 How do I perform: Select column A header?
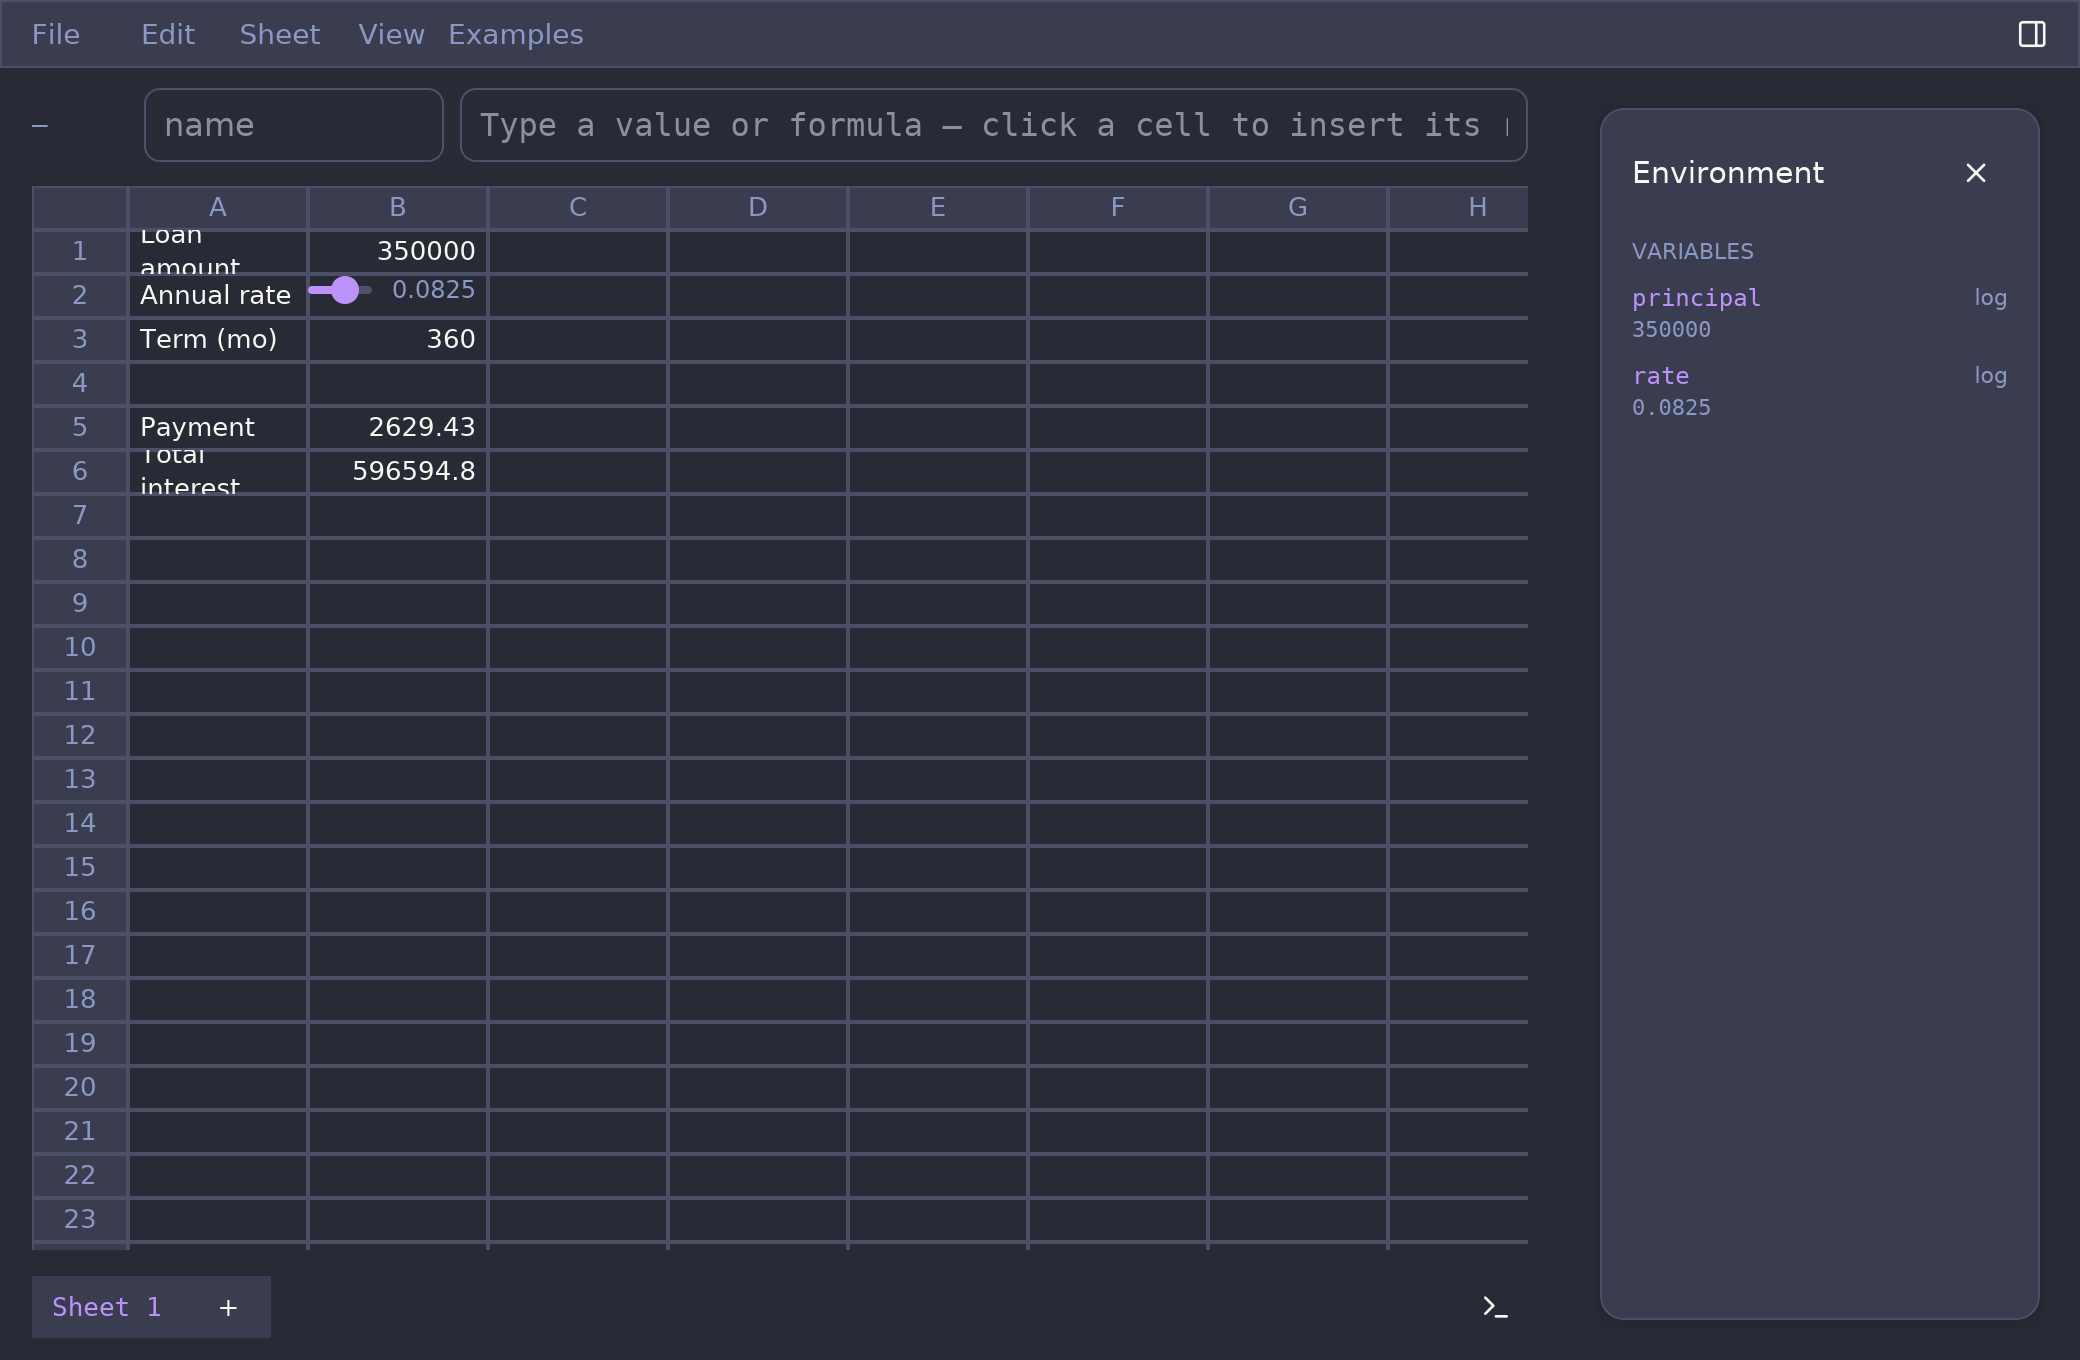coord(218,208)
